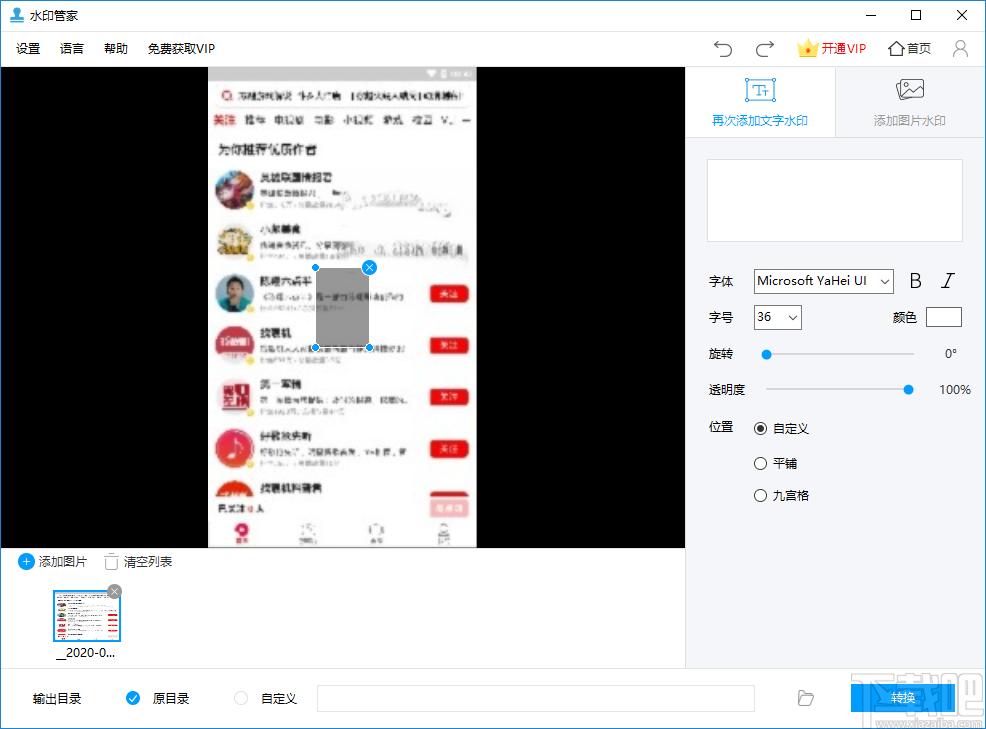This screenshot has width=986, height=729.
Task: Close the 水印管家 window
Action: 961,15
